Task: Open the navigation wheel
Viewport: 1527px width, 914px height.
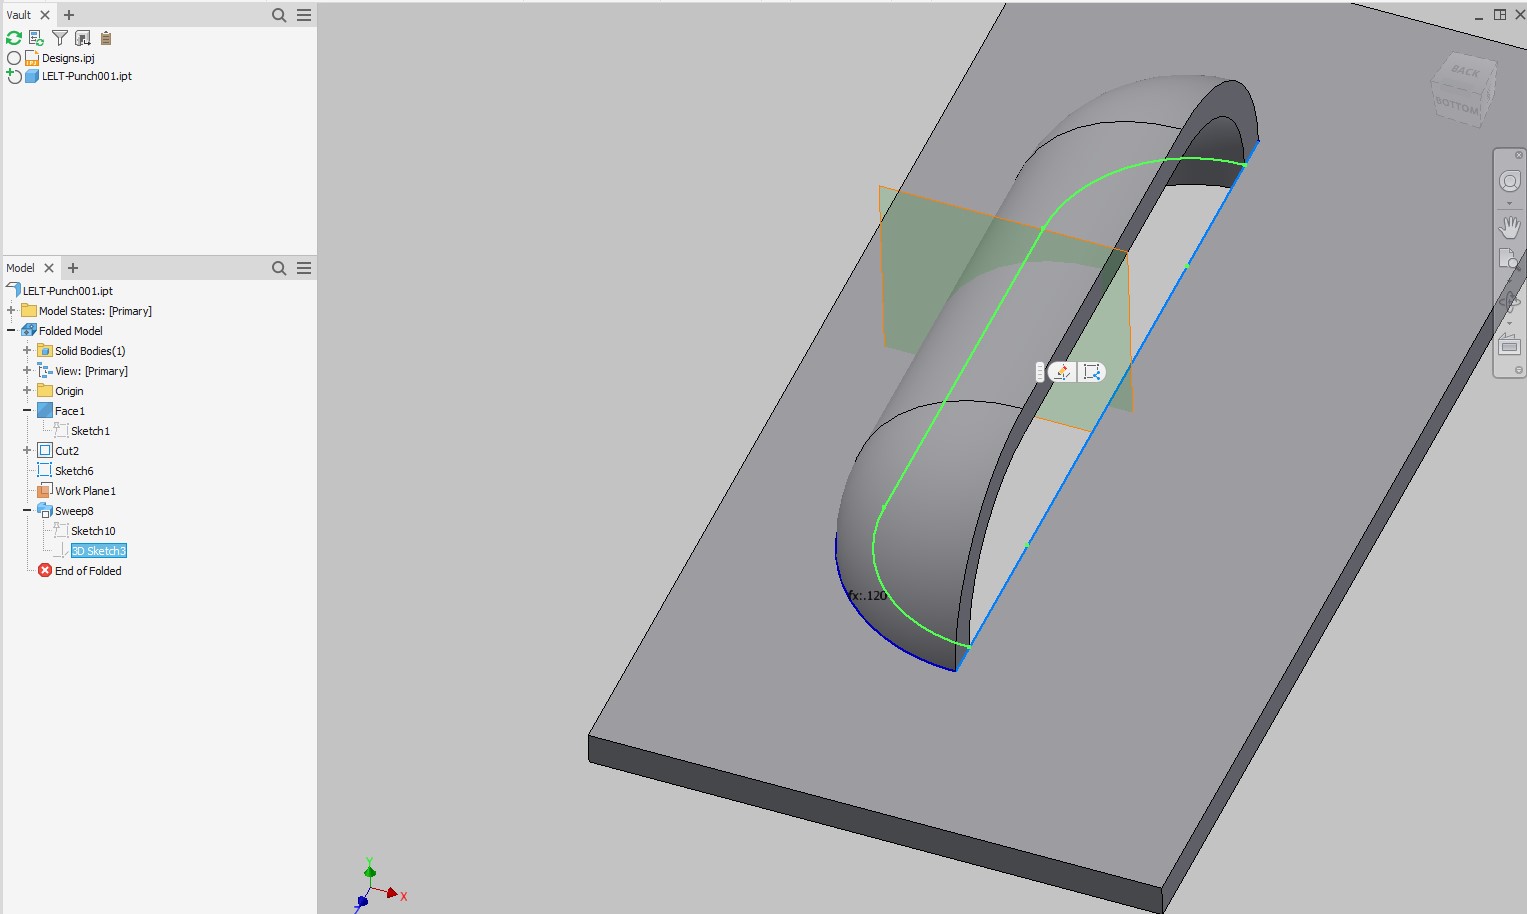Action: 1510,182
